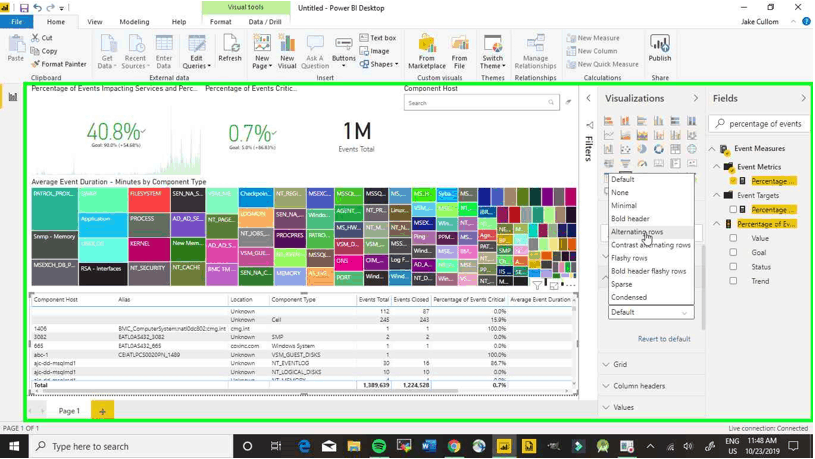Click New Quick Measure
The image size is (815, 459).
(x=602, y=64)
